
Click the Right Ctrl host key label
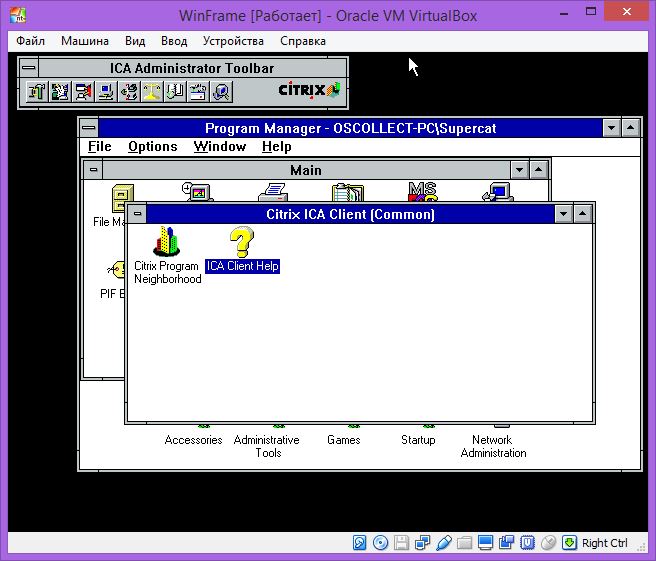point(605,543)
